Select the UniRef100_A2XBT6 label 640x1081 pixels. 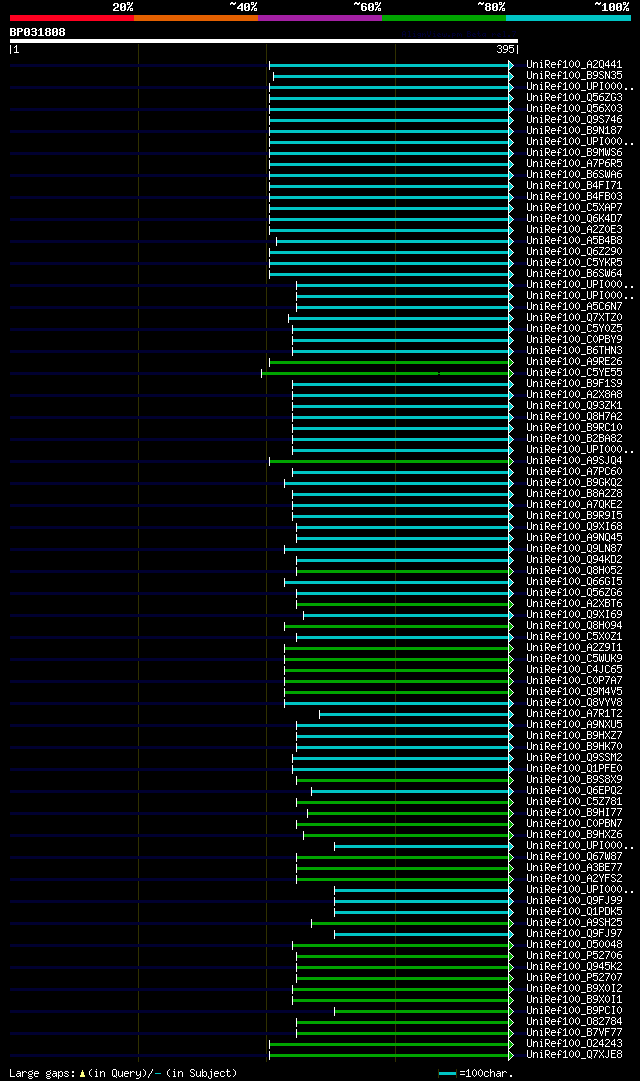[574, 603]
